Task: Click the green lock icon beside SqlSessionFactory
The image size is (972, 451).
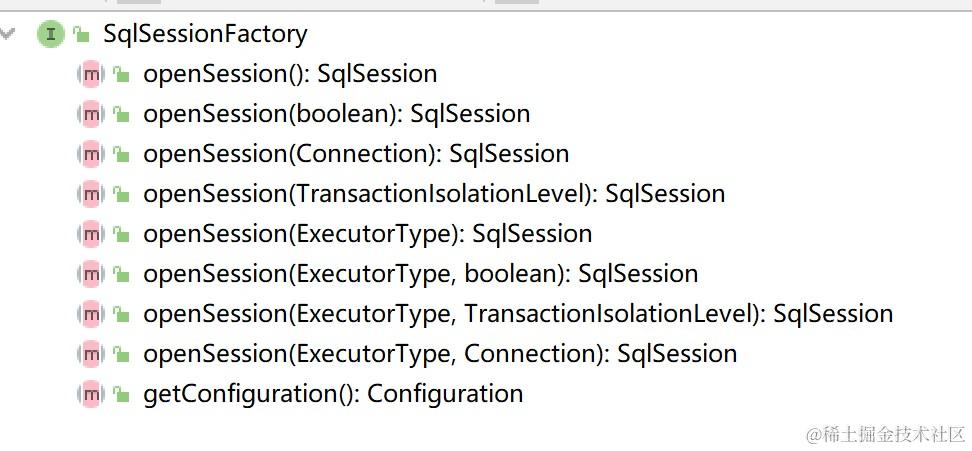Action: tap(81, 35)
